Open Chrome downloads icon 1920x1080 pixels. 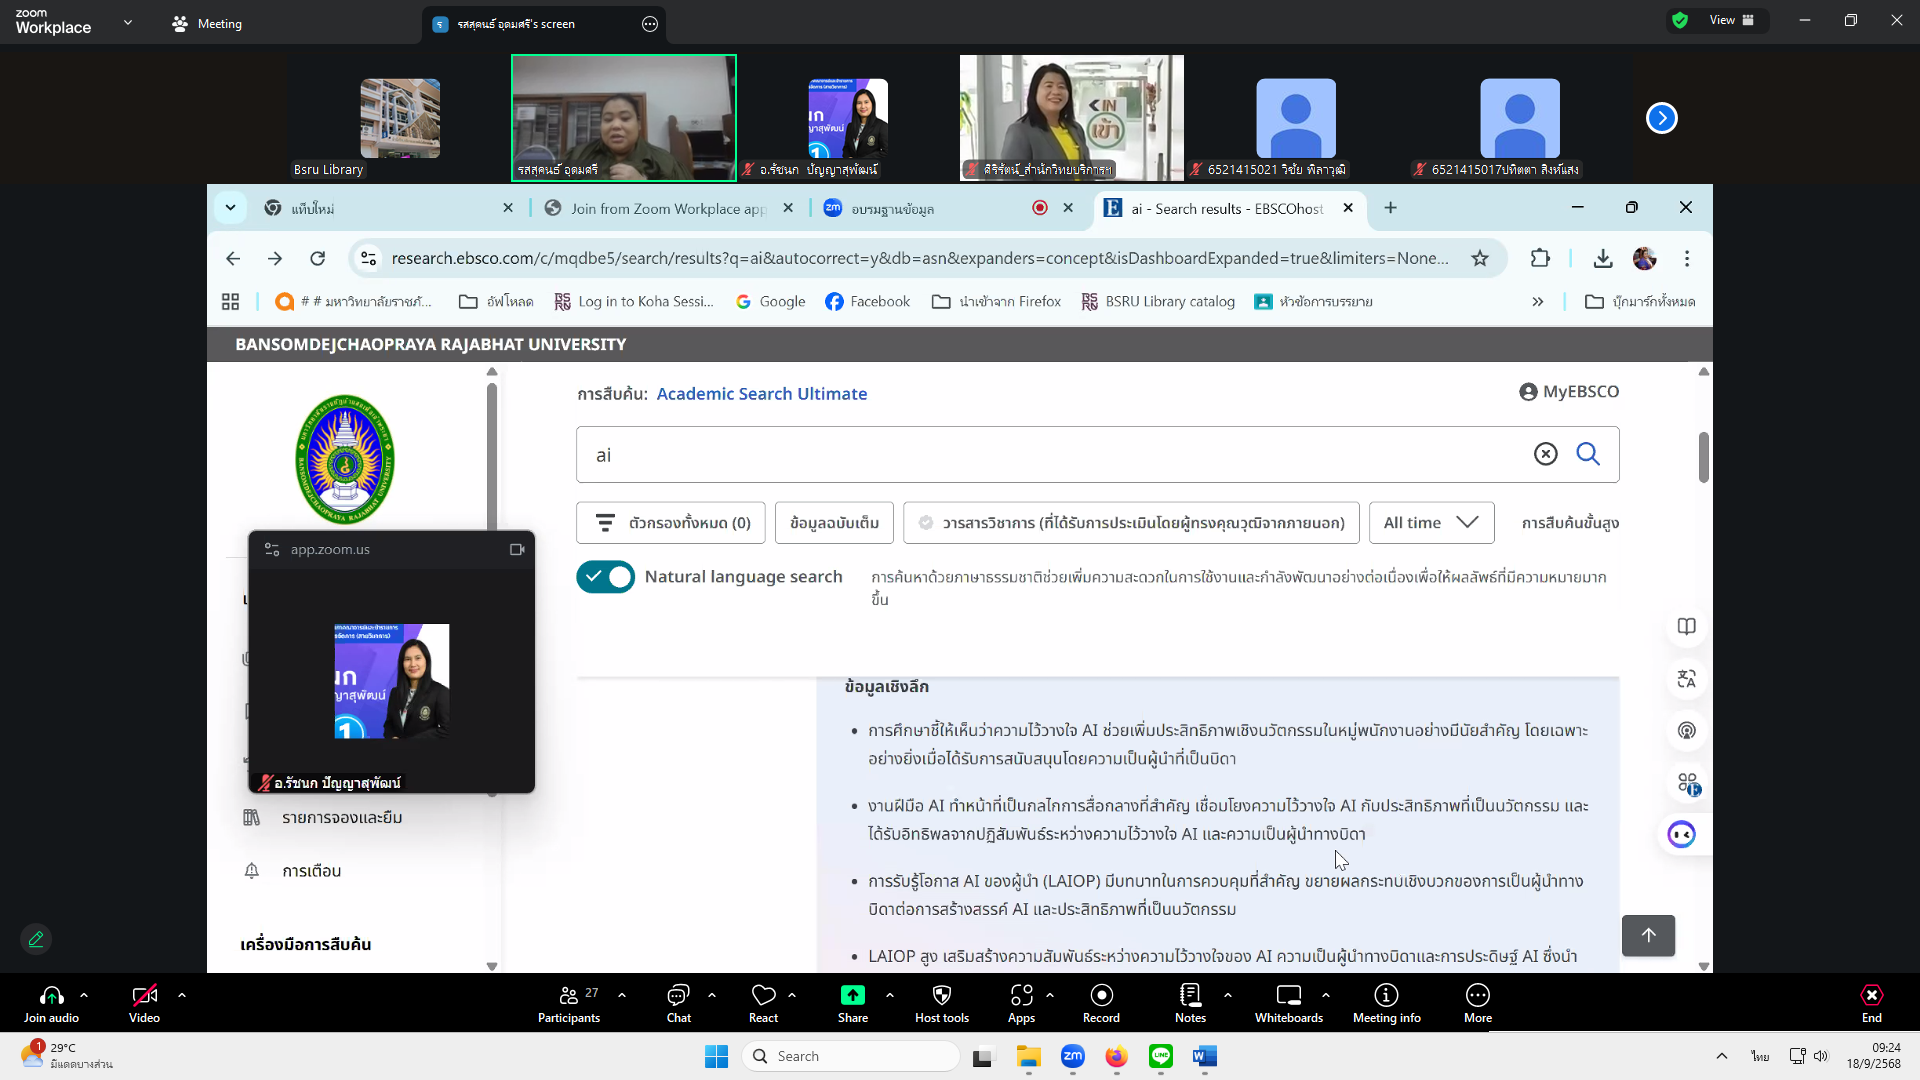click(x=1602, y=259)
